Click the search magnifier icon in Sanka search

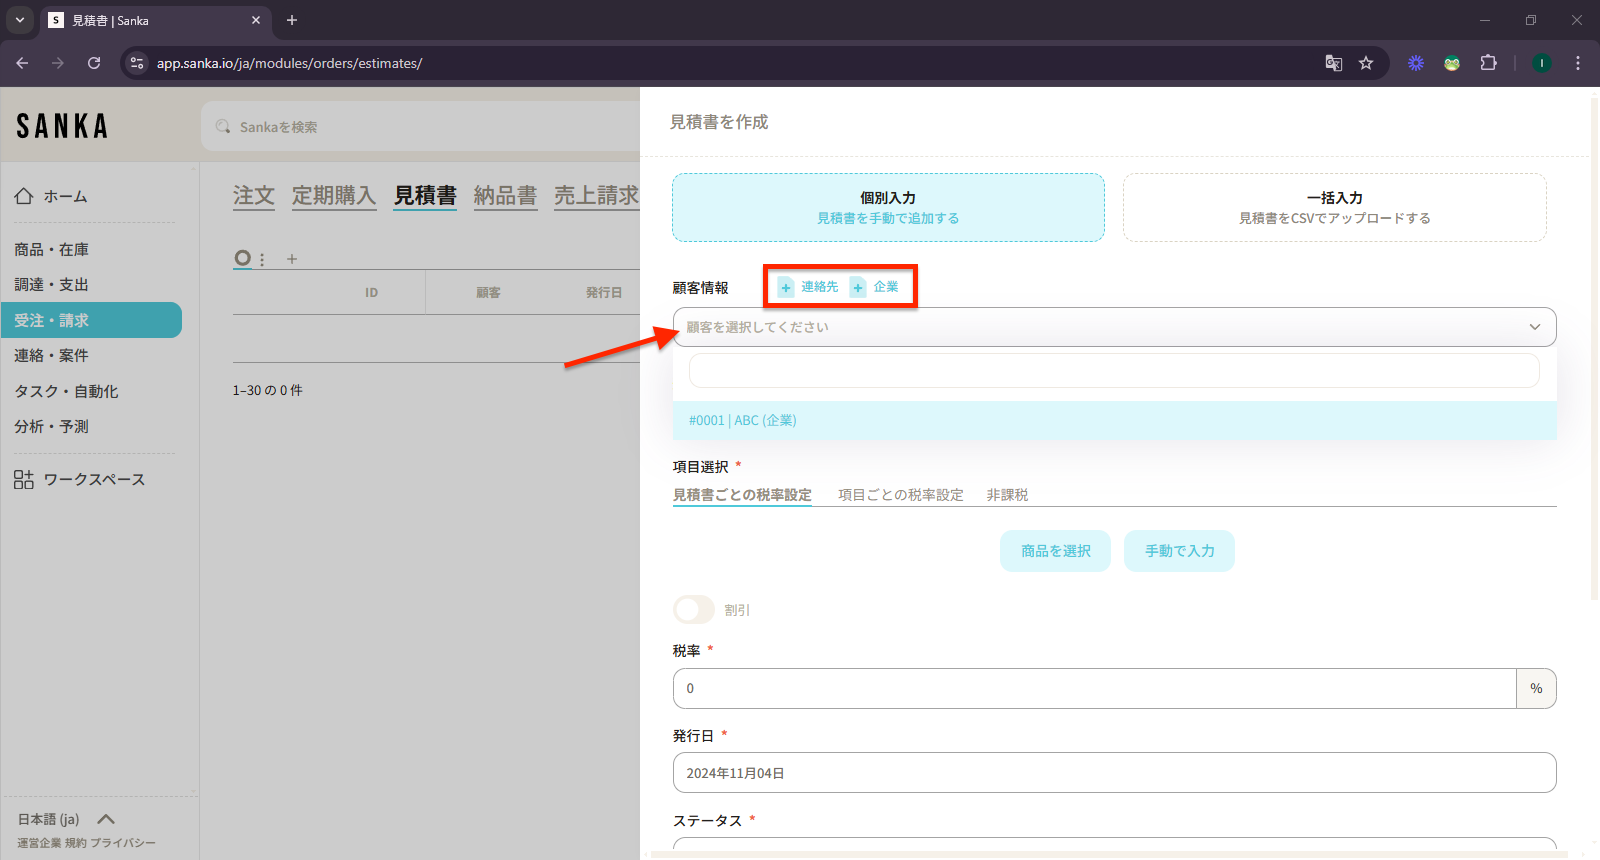tap(223, 127)
